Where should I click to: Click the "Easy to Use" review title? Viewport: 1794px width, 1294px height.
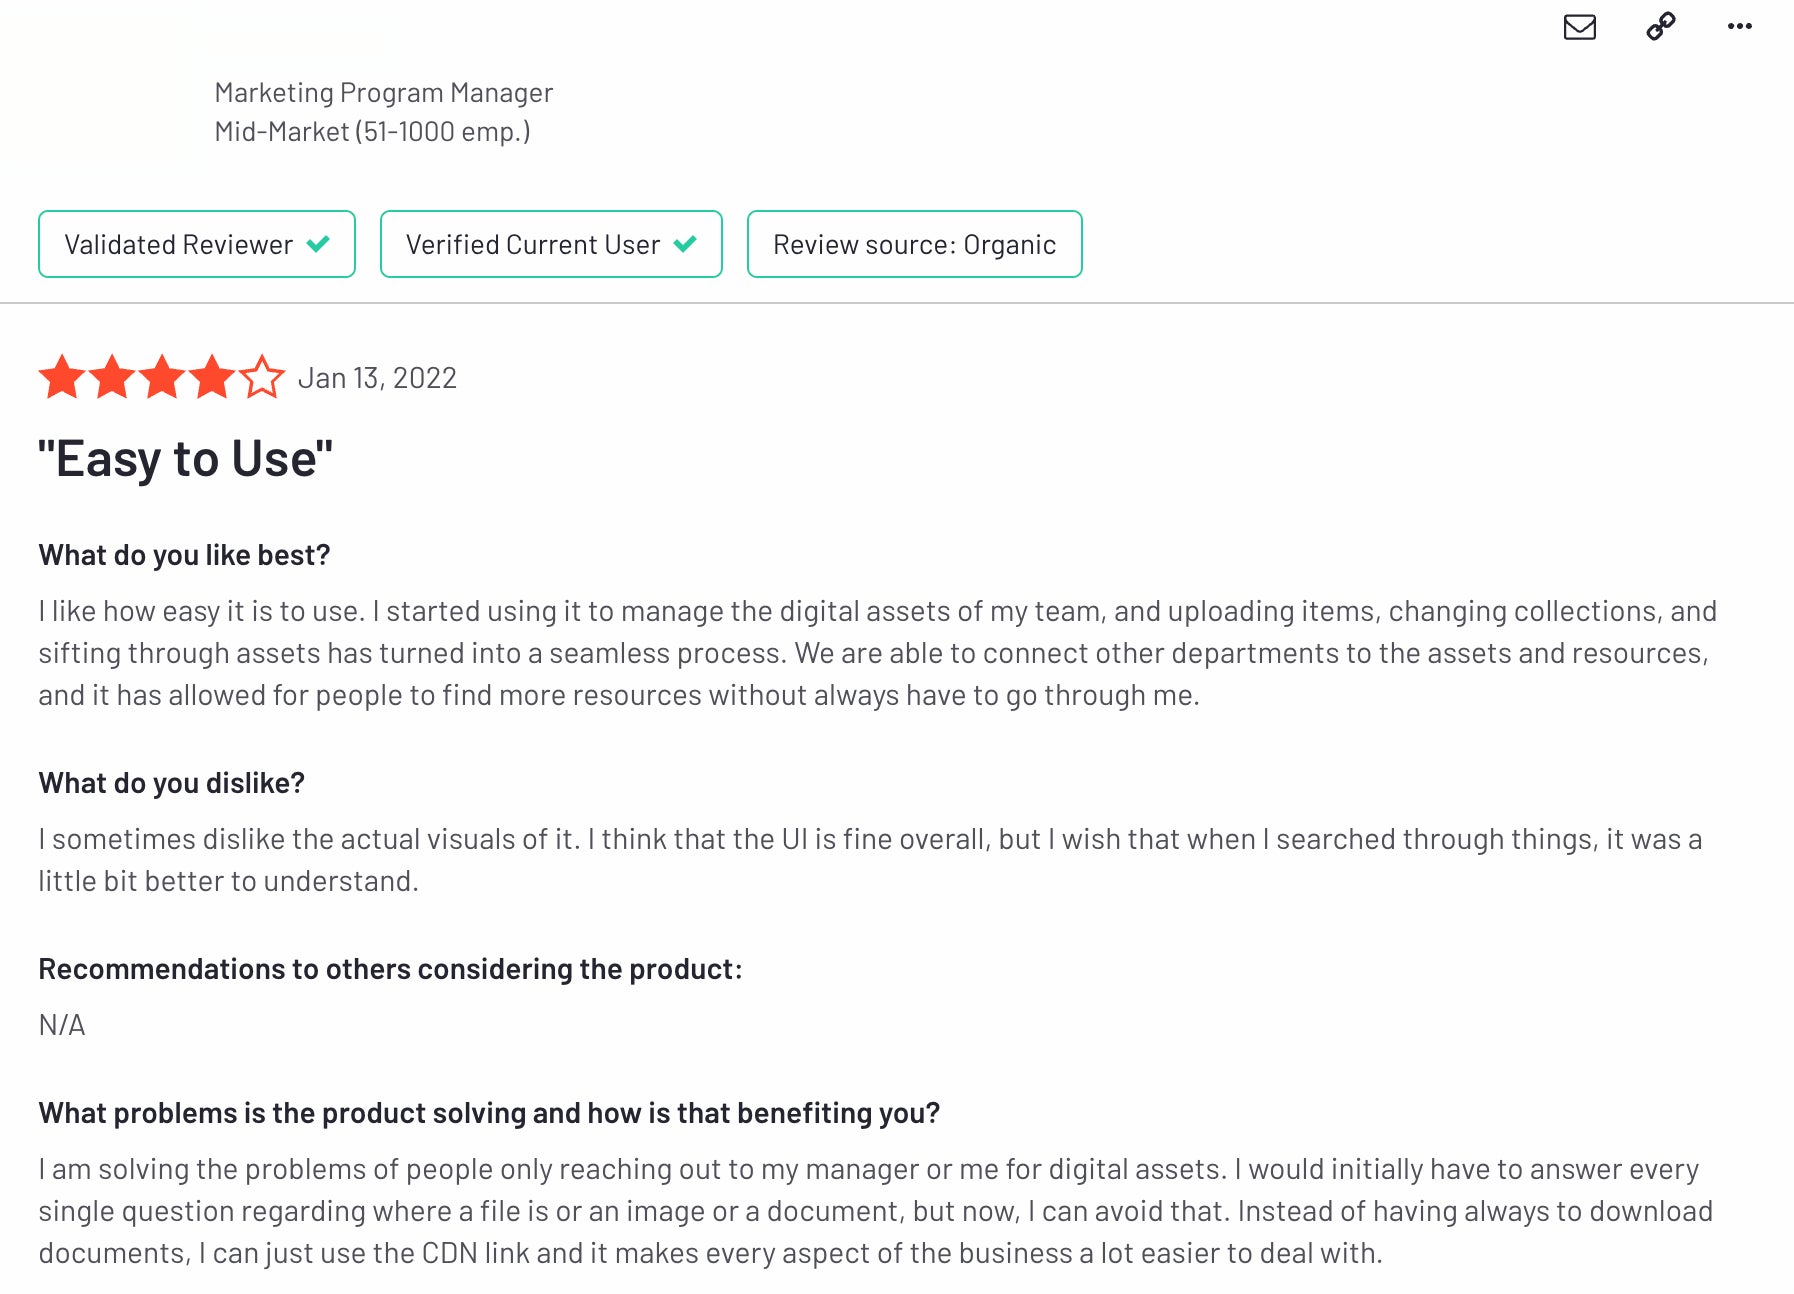[185, 459]
